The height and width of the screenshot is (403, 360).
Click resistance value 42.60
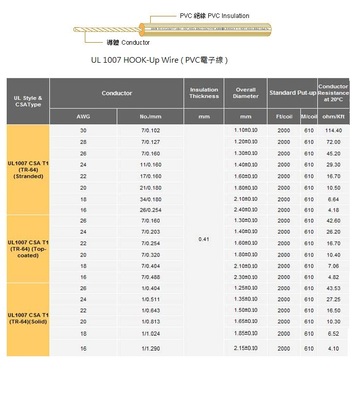[x=333, y=221]
